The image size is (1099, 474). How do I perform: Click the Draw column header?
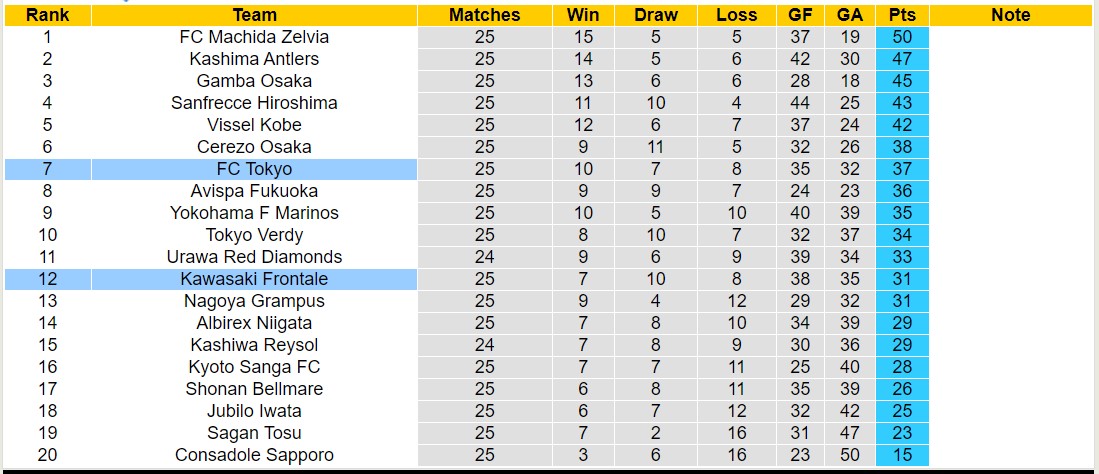point(655,15)
